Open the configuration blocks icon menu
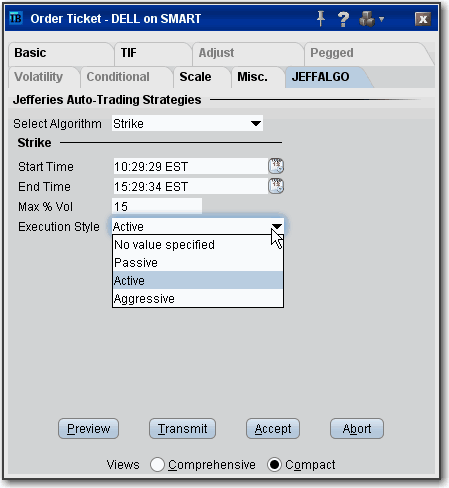Image resolution: width=449 pixels, height=488 pixels. coord(367,19)
